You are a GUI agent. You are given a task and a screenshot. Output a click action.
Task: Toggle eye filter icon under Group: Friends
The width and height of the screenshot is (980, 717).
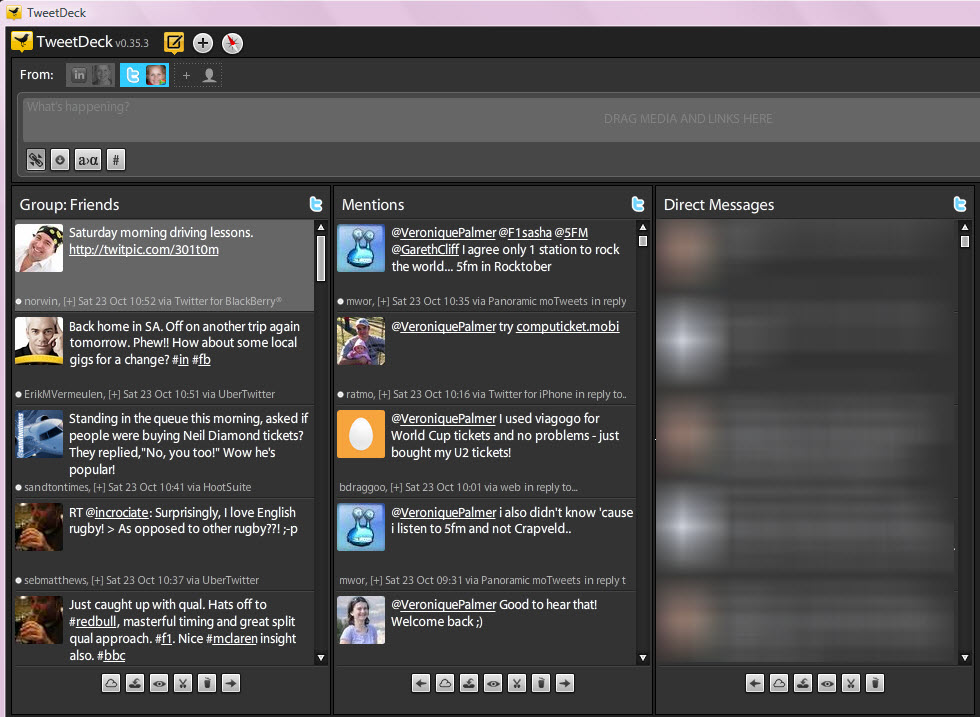point(159,683)
